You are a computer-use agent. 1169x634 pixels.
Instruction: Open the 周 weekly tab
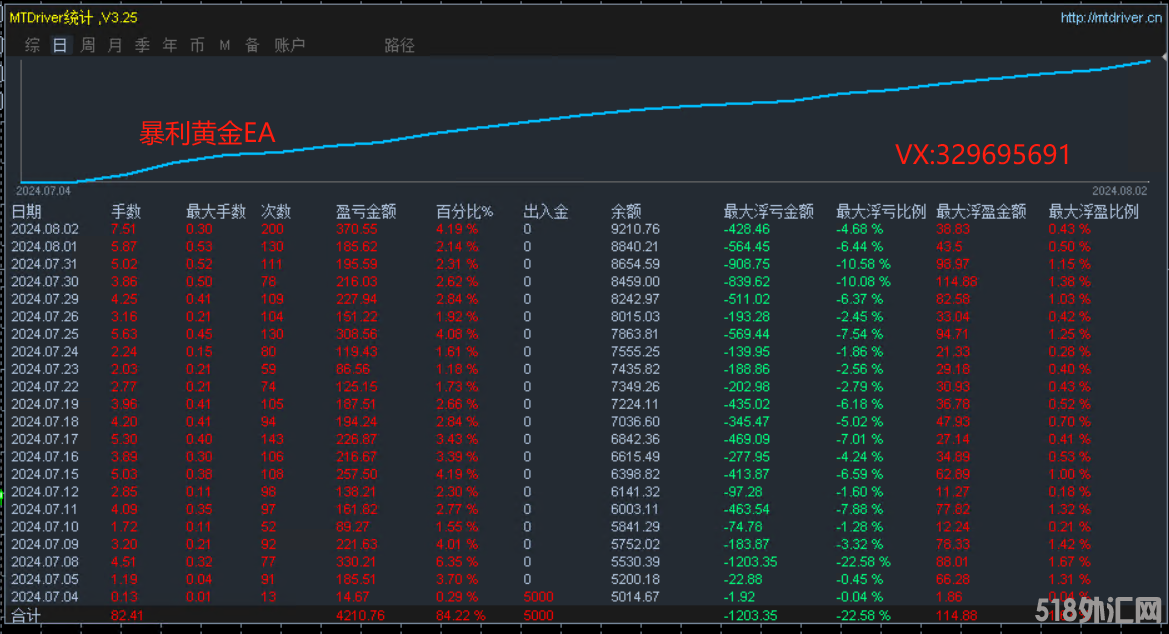87,45
